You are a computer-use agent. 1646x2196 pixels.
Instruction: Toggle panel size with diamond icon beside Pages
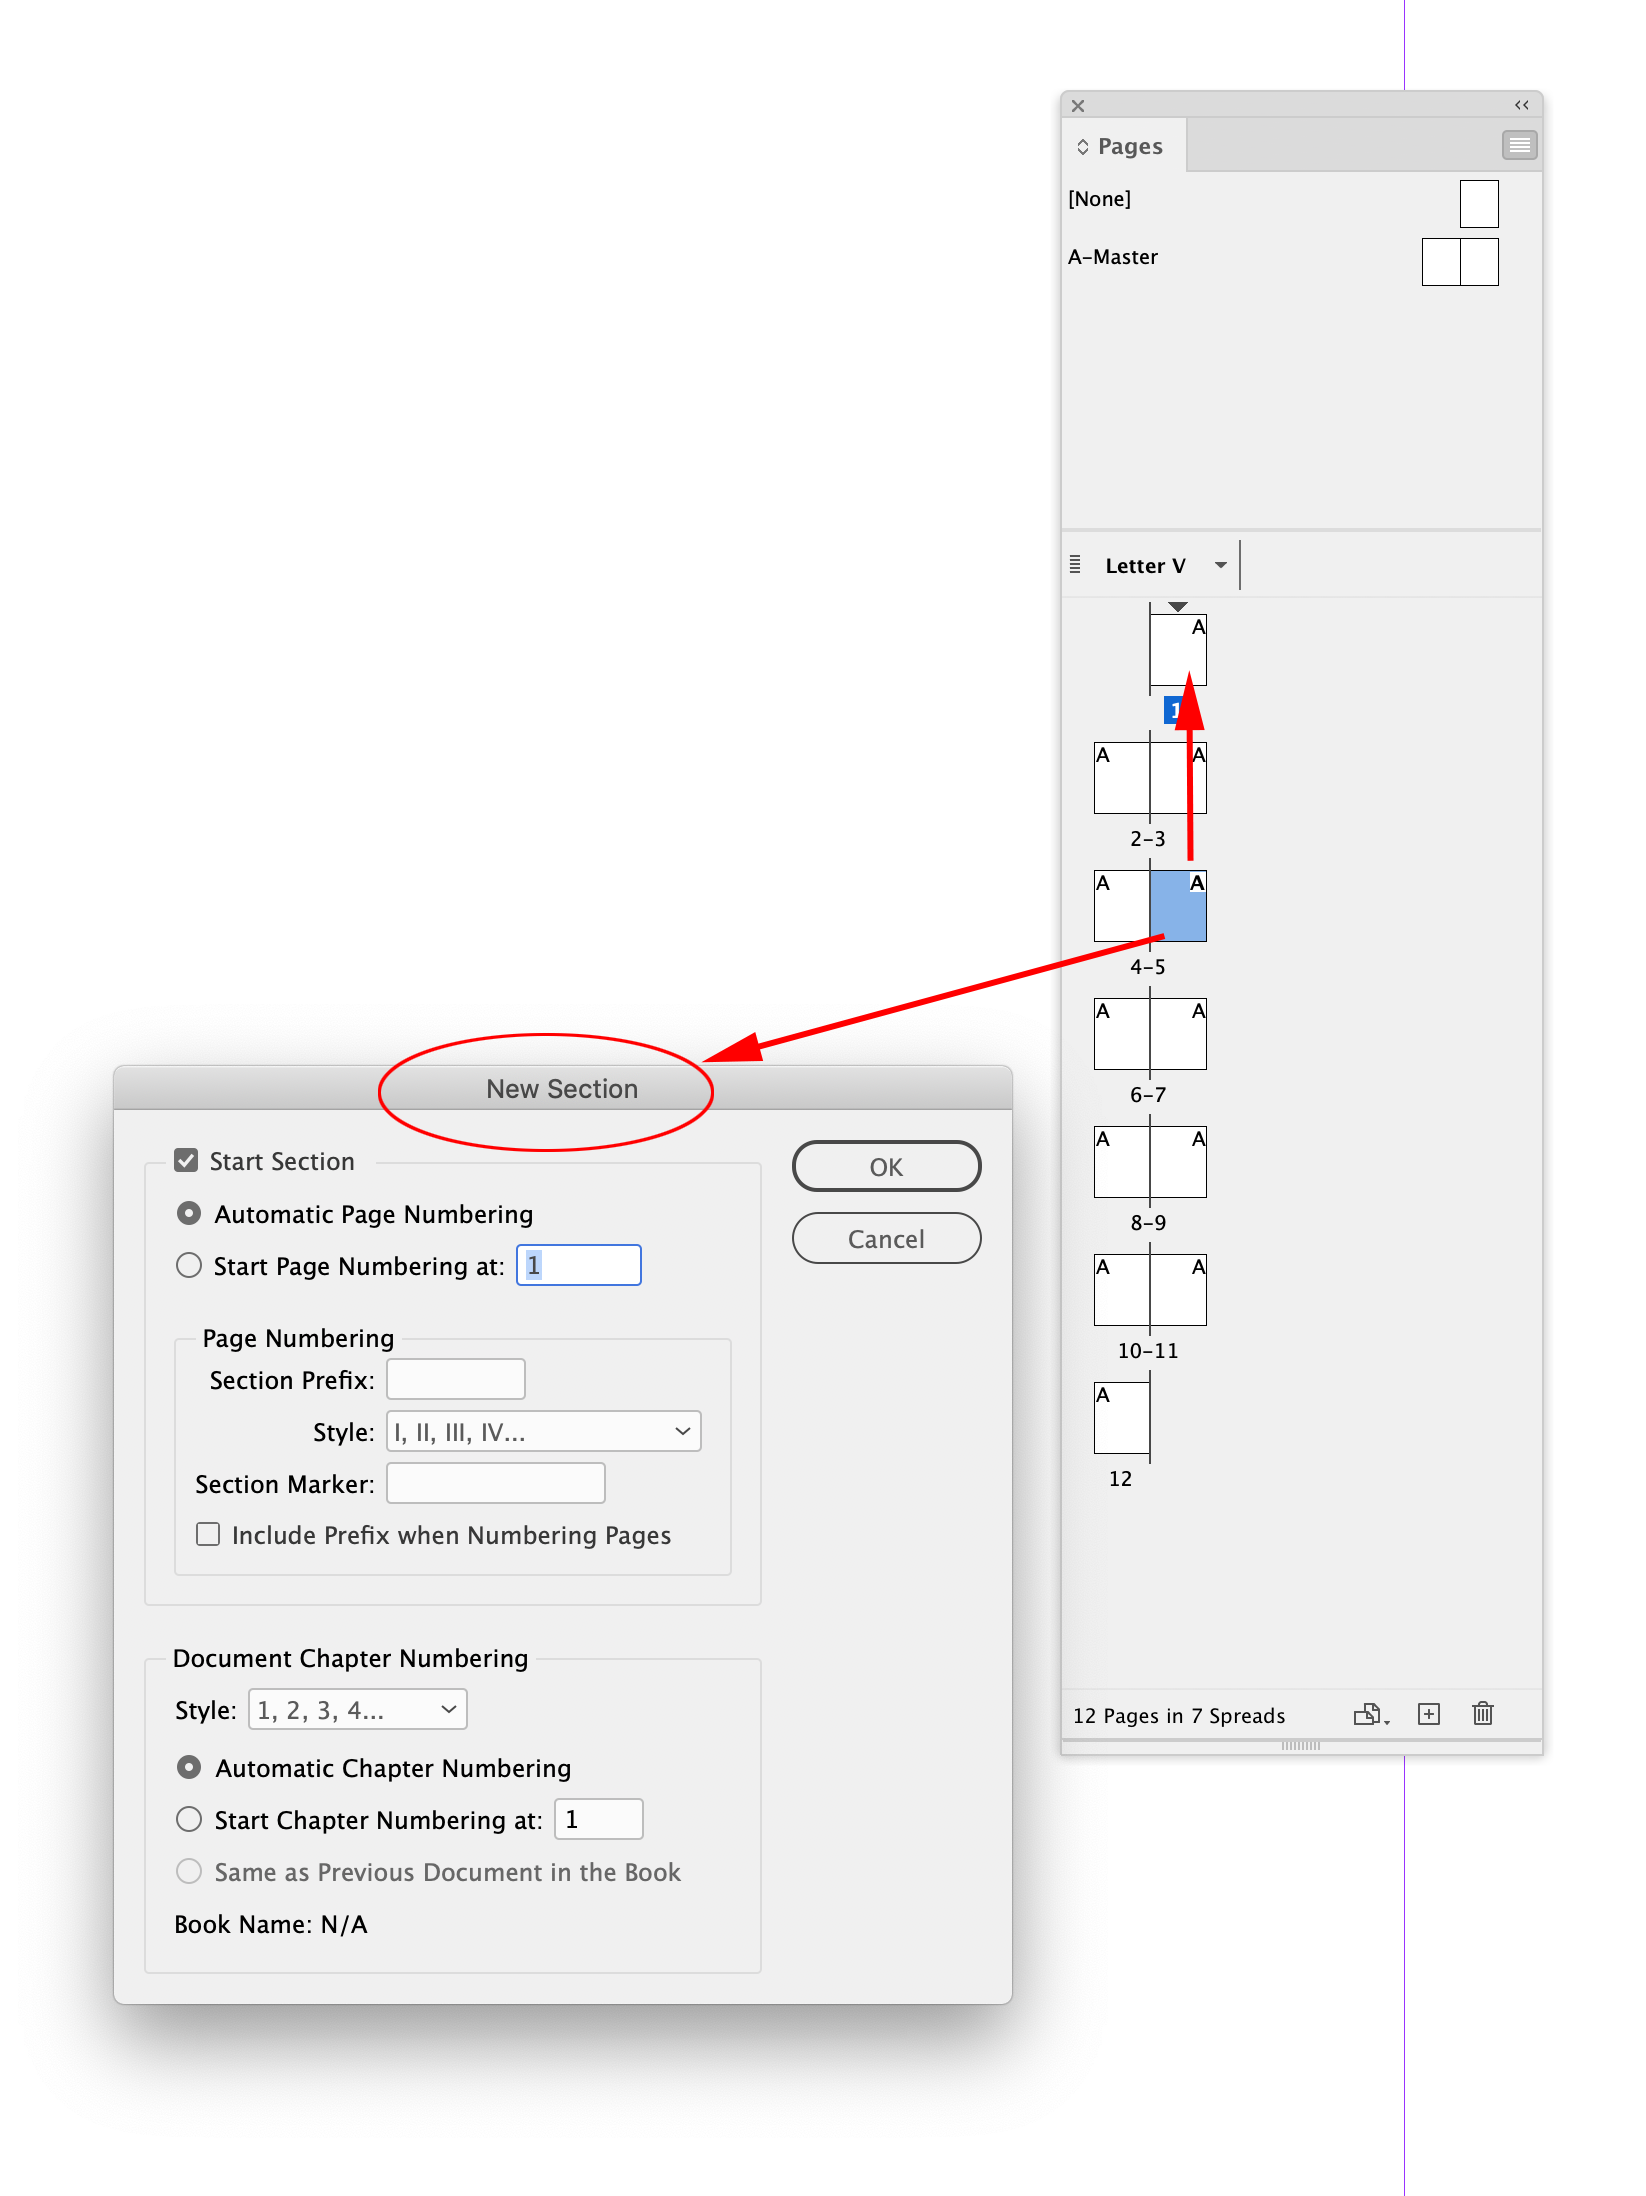(x=1081, y=146)
